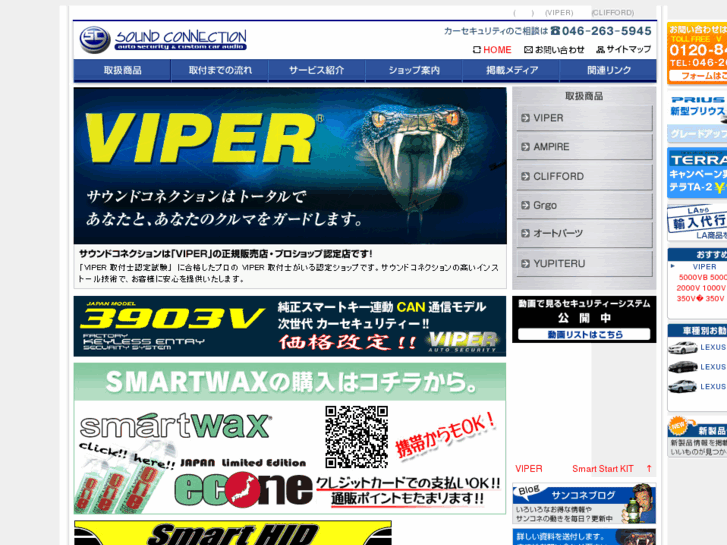
Task: Click the smartwax logo
Action: click(175, 426)
